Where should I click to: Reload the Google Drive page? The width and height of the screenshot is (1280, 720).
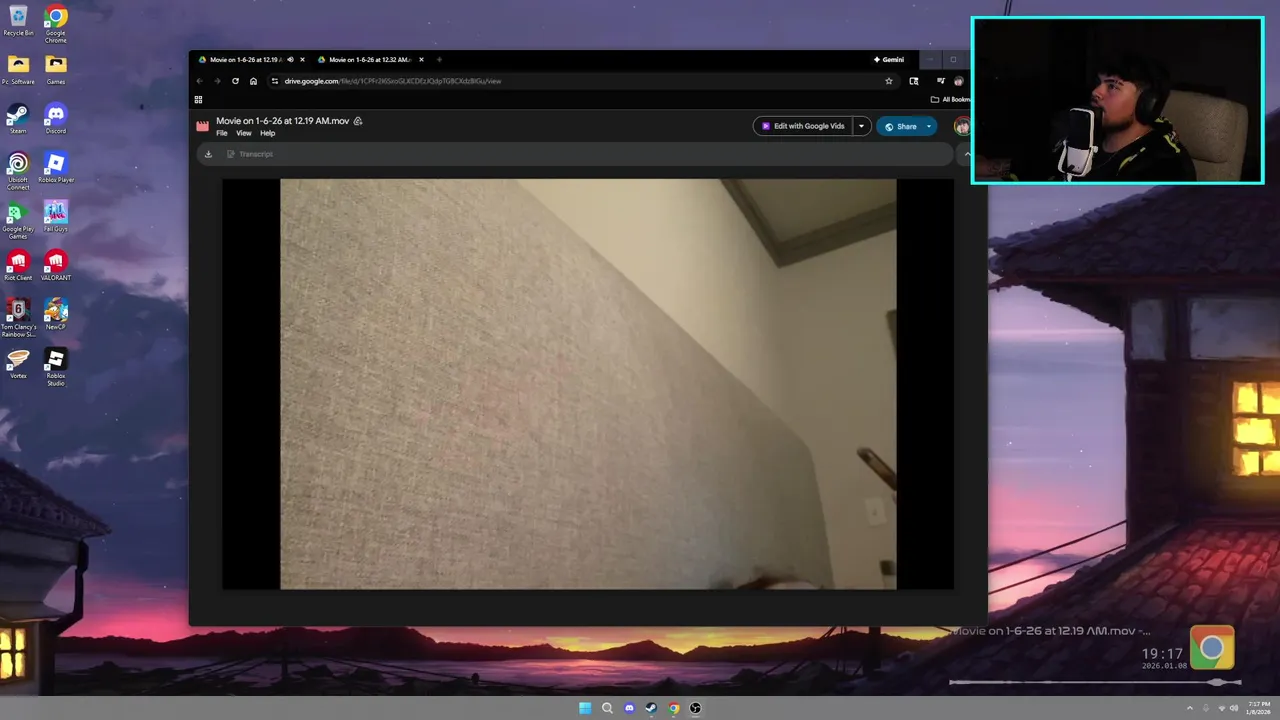tap(235, 81)
